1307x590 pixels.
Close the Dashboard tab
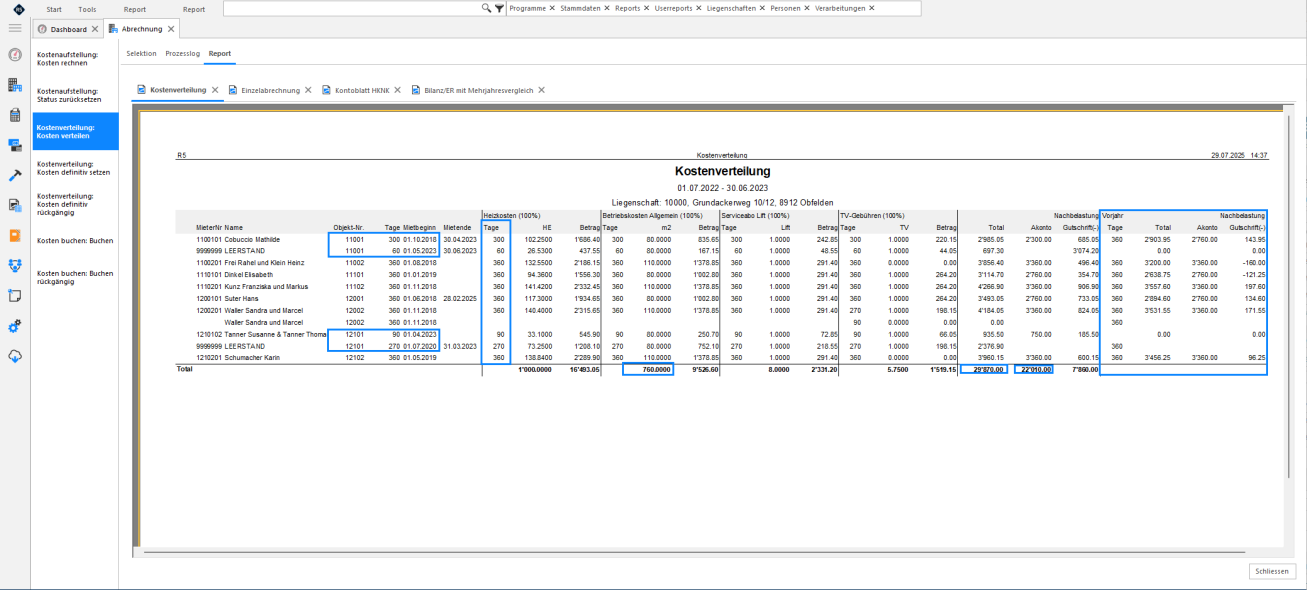(x=95, y=29)
